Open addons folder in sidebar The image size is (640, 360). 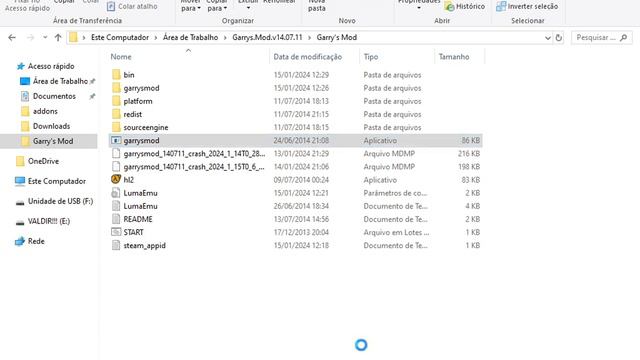coord(45,111)
